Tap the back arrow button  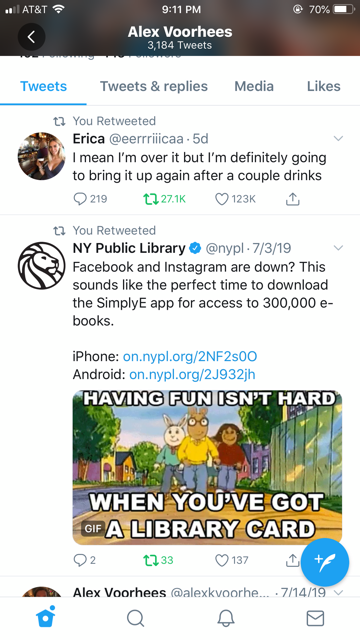coord(31,37)
